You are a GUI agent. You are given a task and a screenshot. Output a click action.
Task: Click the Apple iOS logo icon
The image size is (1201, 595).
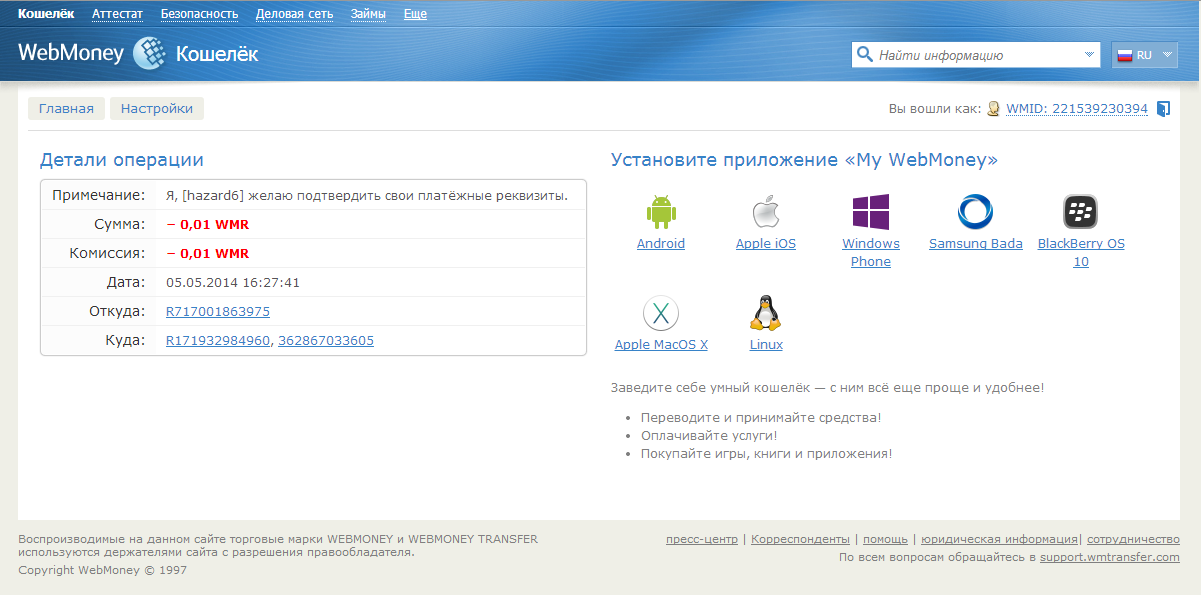coord(765,212)
